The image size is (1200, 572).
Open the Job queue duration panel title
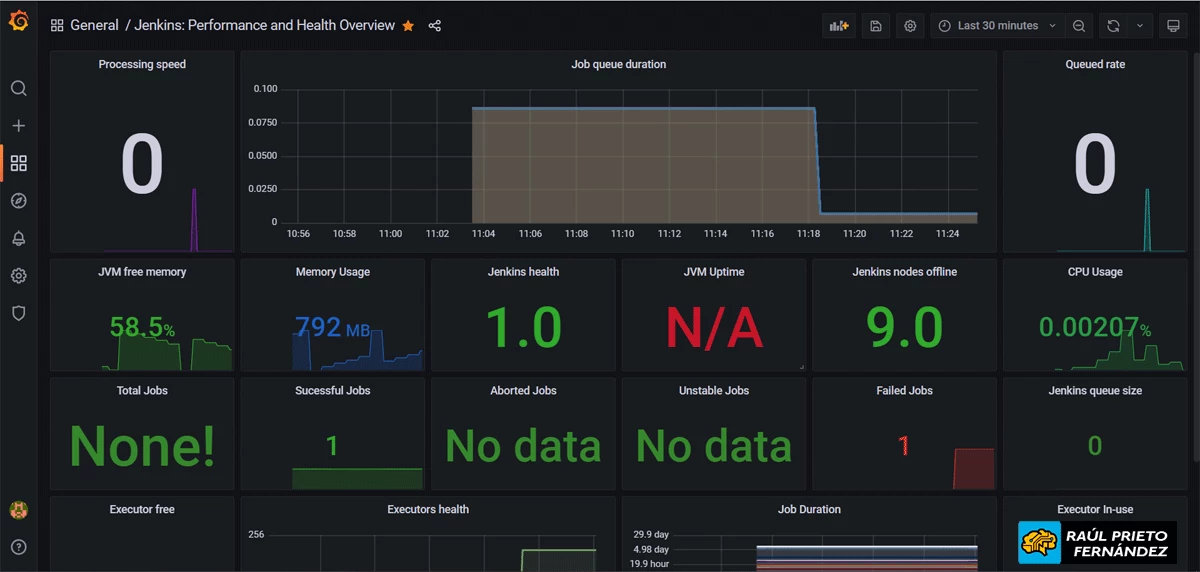[618, 64]
